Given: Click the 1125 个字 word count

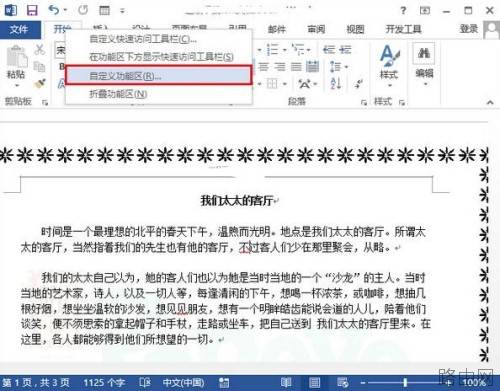Looking at the screenshot, I should pyautogui.click(x=104, y=382).
